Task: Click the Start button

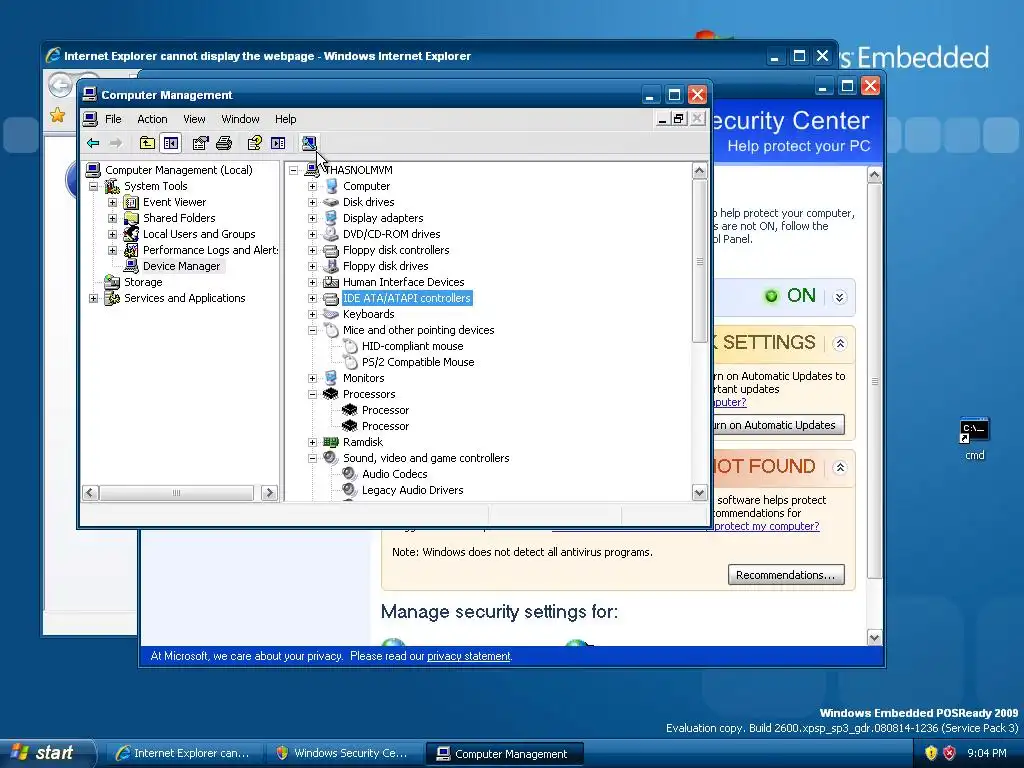Action: (47, 753)
